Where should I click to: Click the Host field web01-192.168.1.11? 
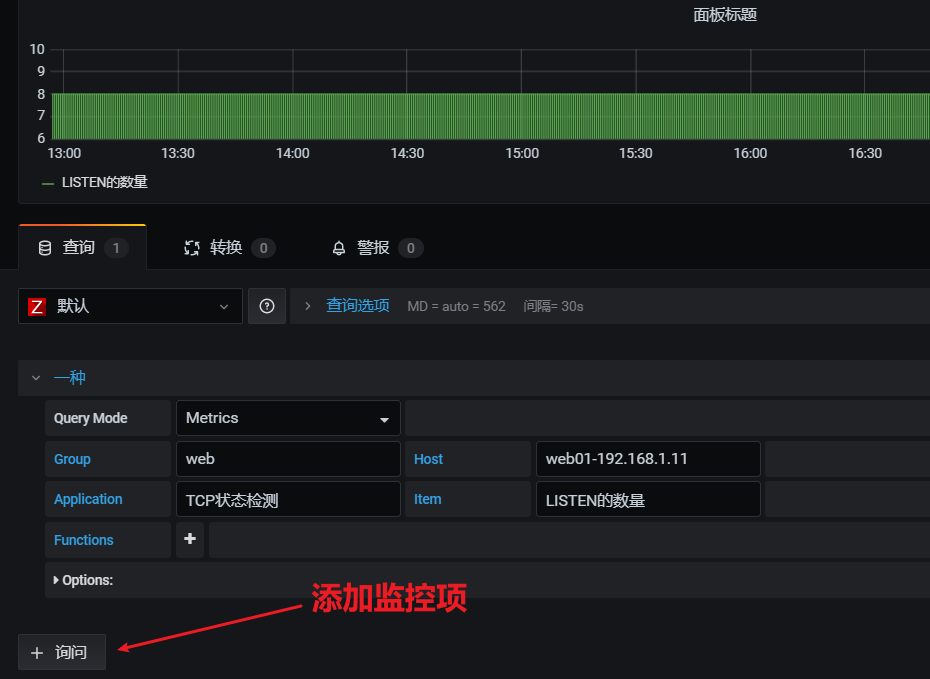(648, 459)
